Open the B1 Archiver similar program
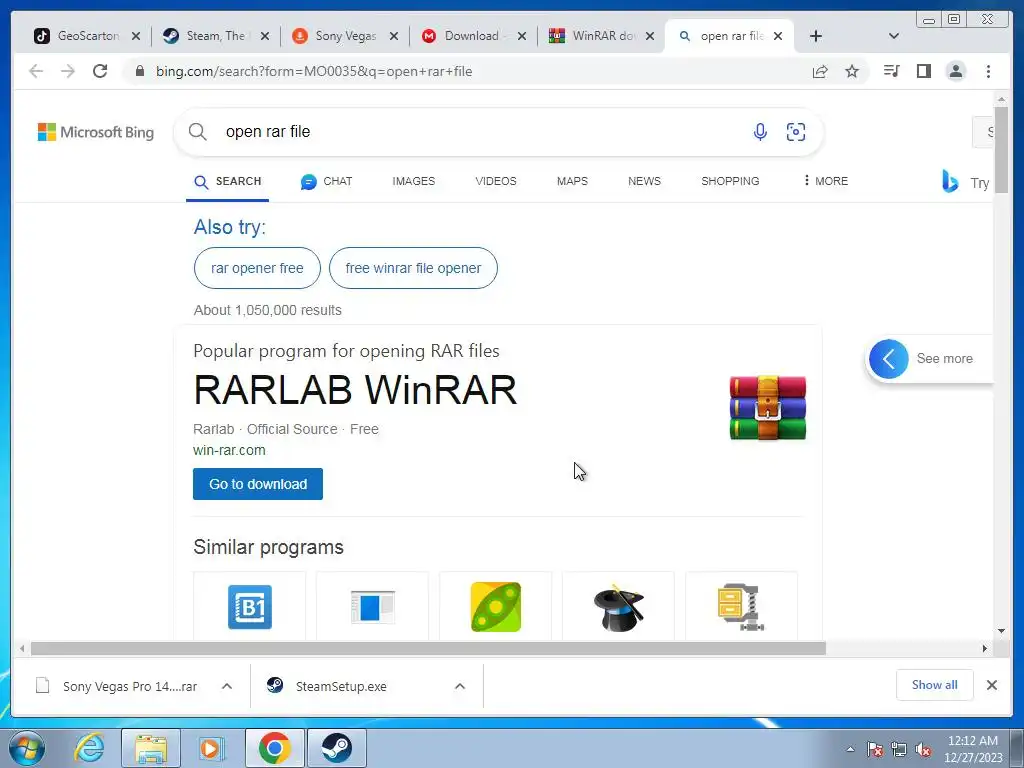 [x=249, y=607]
